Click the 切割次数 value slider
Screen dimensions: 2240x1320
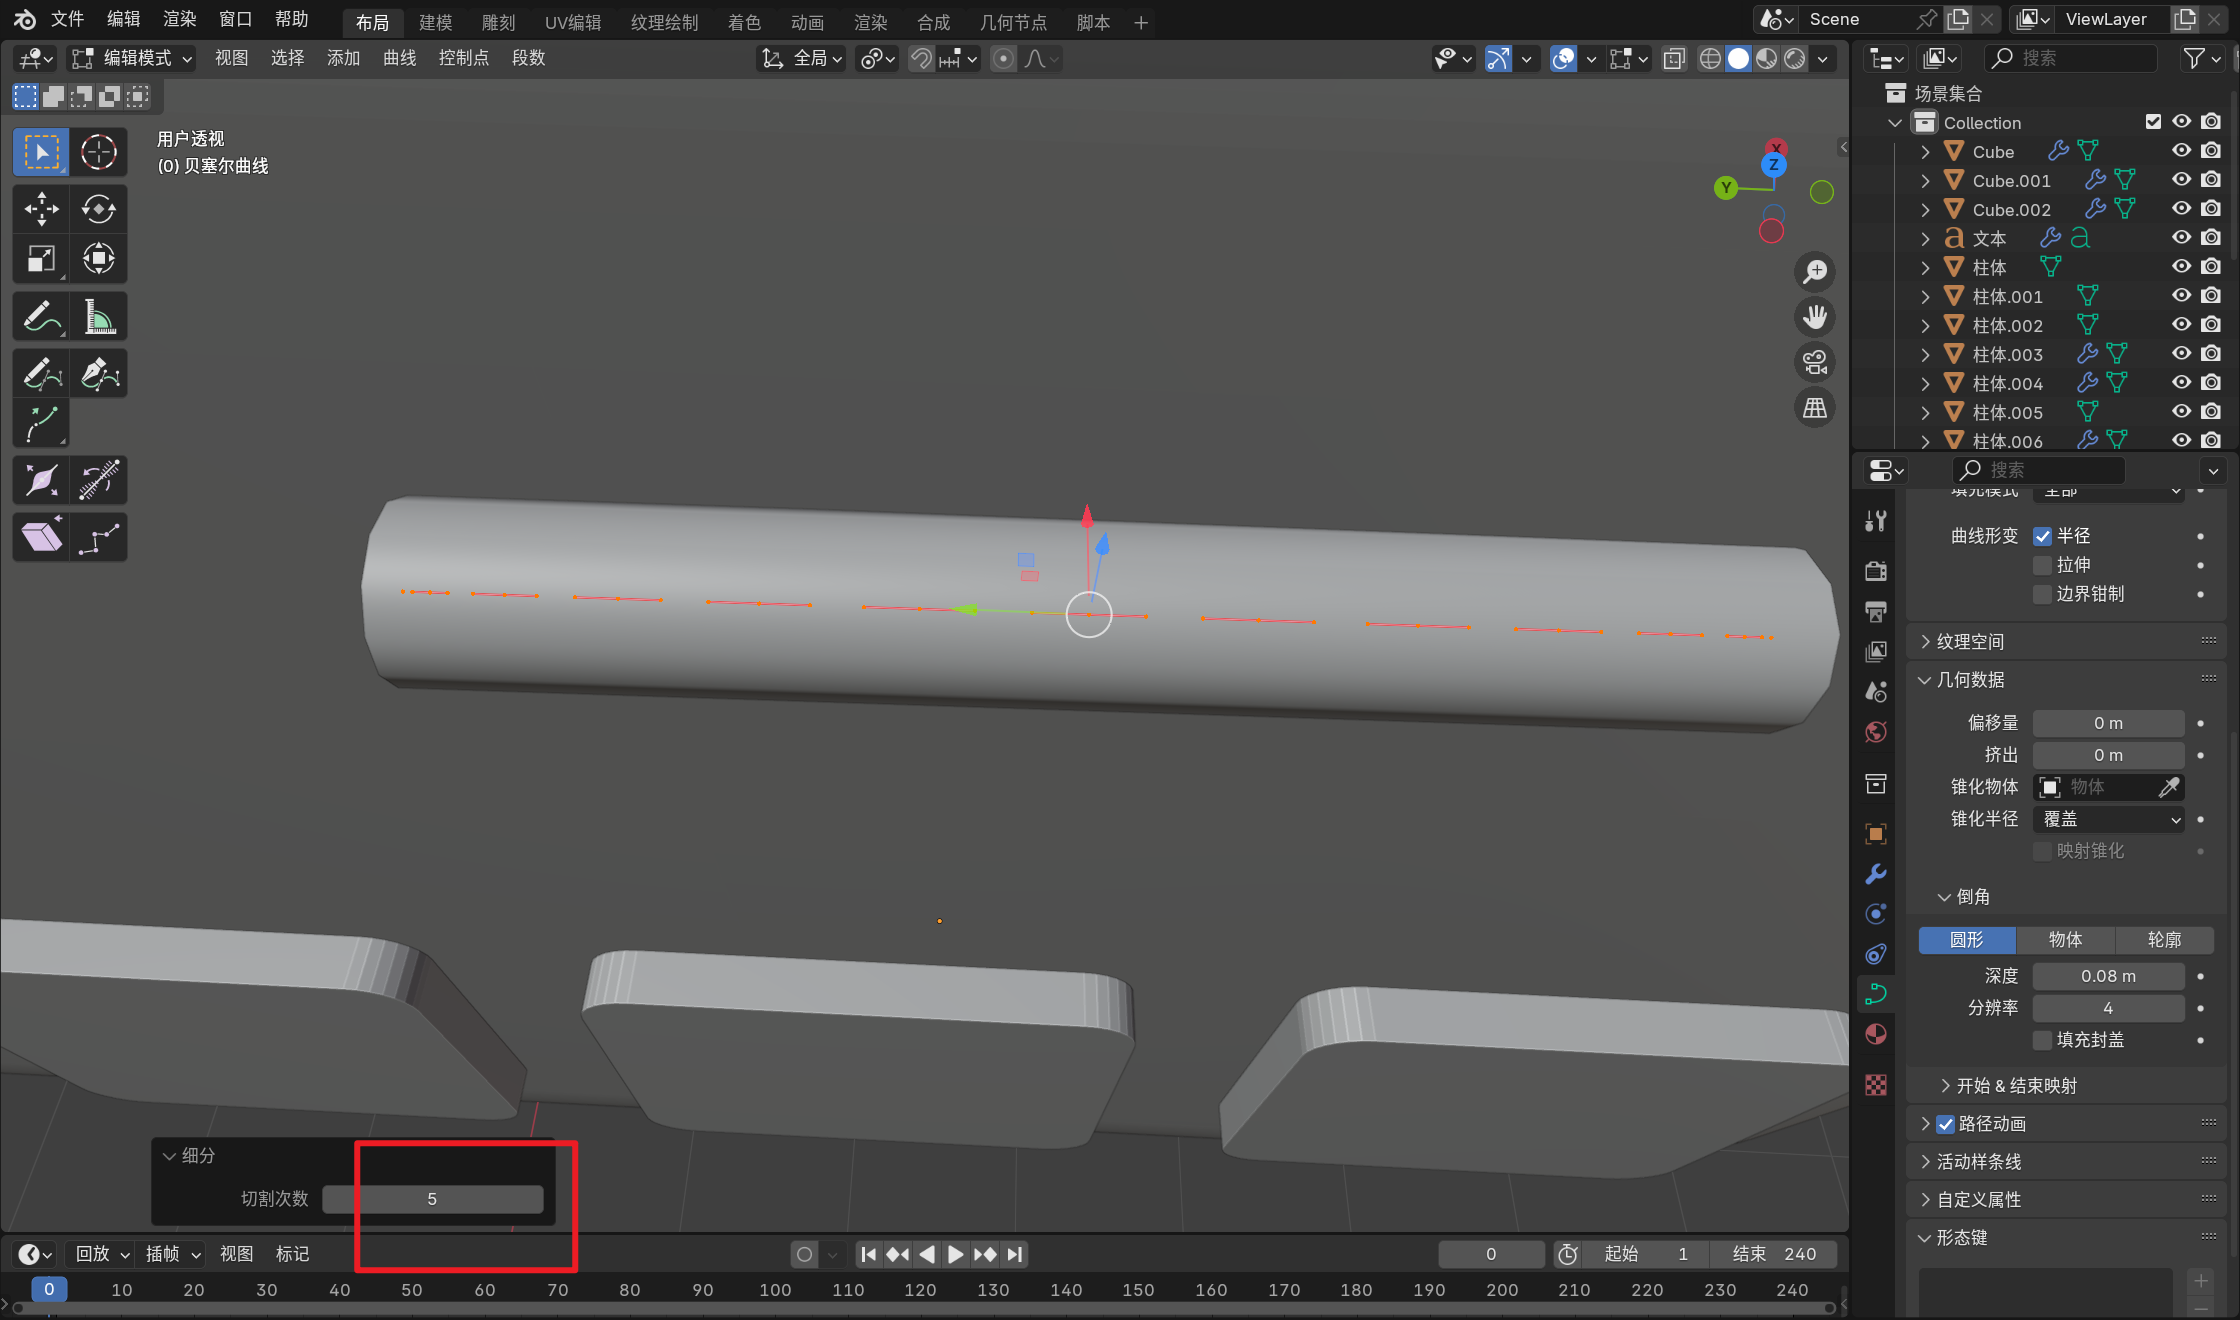pos(432,1199)
